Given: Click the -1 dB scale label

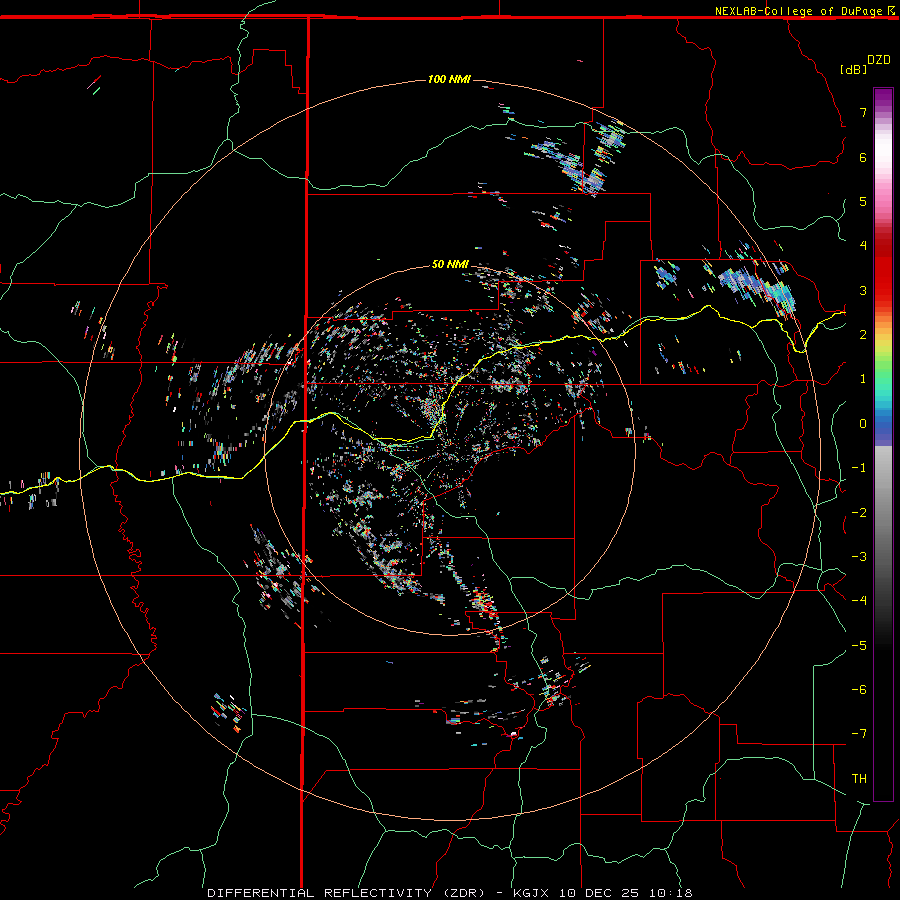Looking at the screenshot, I should (859, 468).
